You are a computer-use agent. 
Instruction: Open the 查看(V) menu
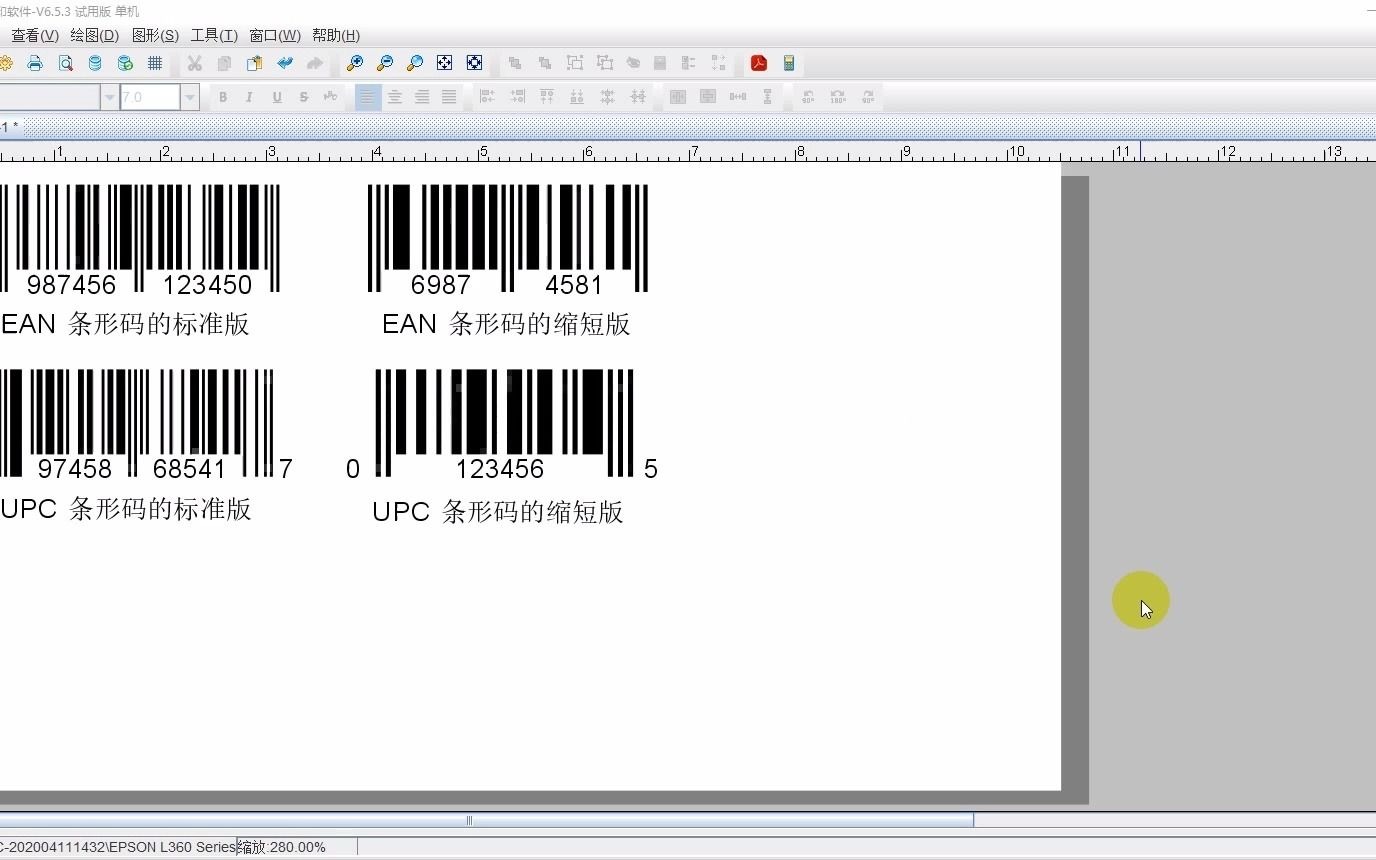coord(35,35)
